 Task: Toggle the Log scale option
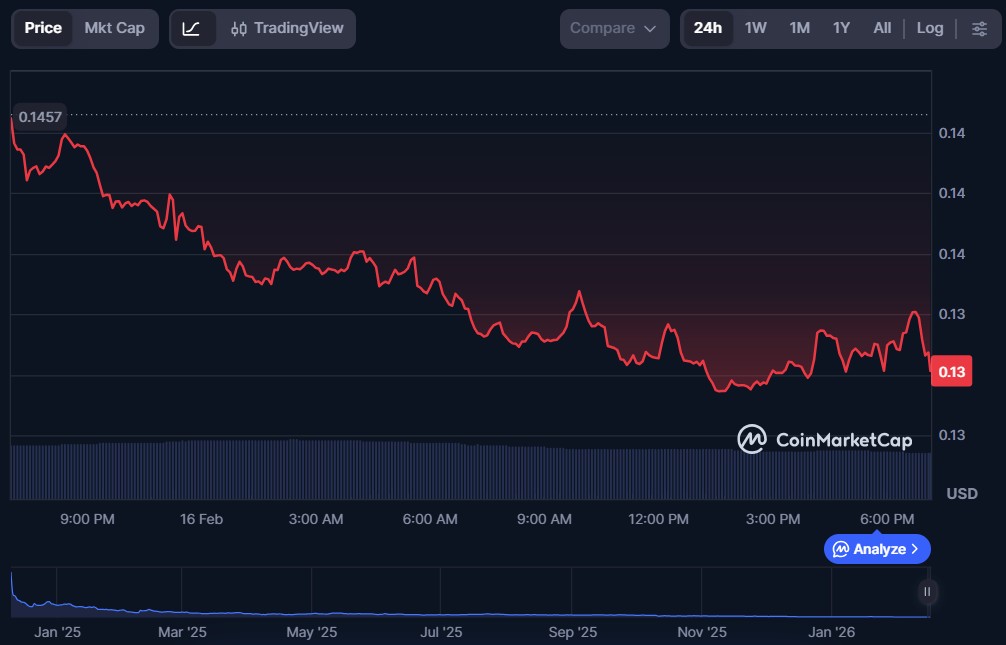click(x=930, y=29)
